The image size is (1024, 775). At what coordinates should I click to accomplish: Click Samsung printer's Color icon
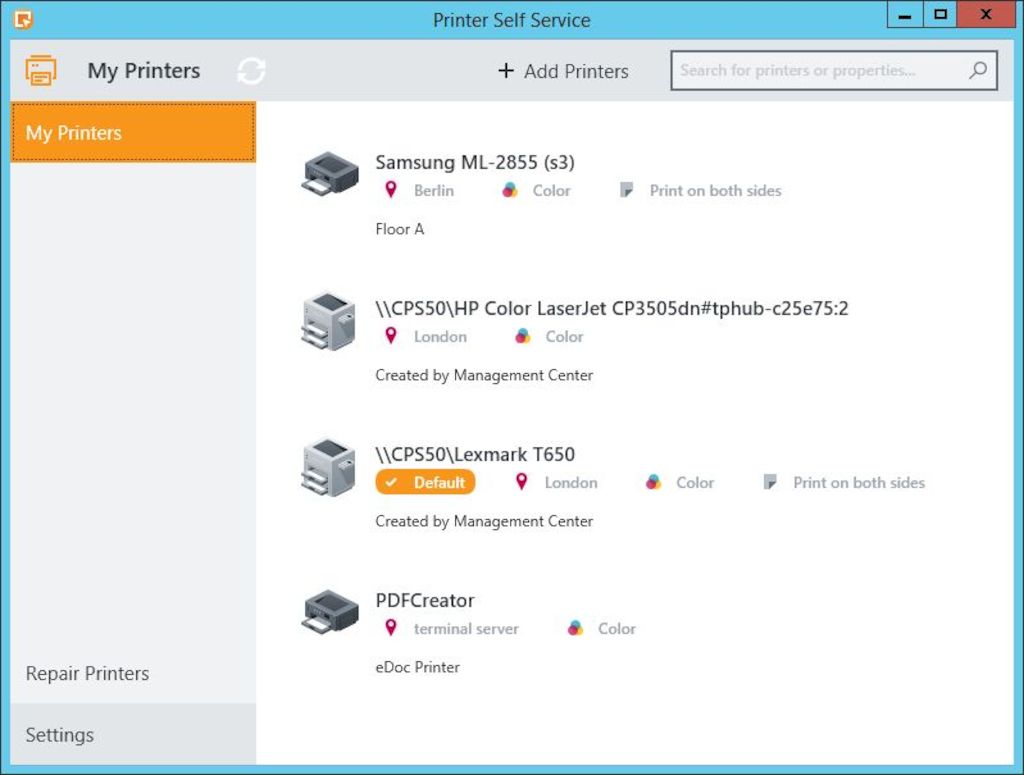509,190
